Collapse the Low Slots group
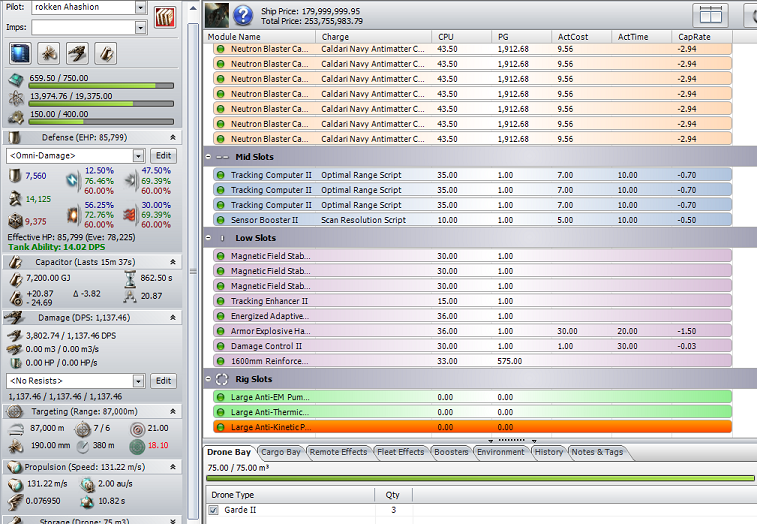Screen dimensions: 757x524 click(208, 238)
